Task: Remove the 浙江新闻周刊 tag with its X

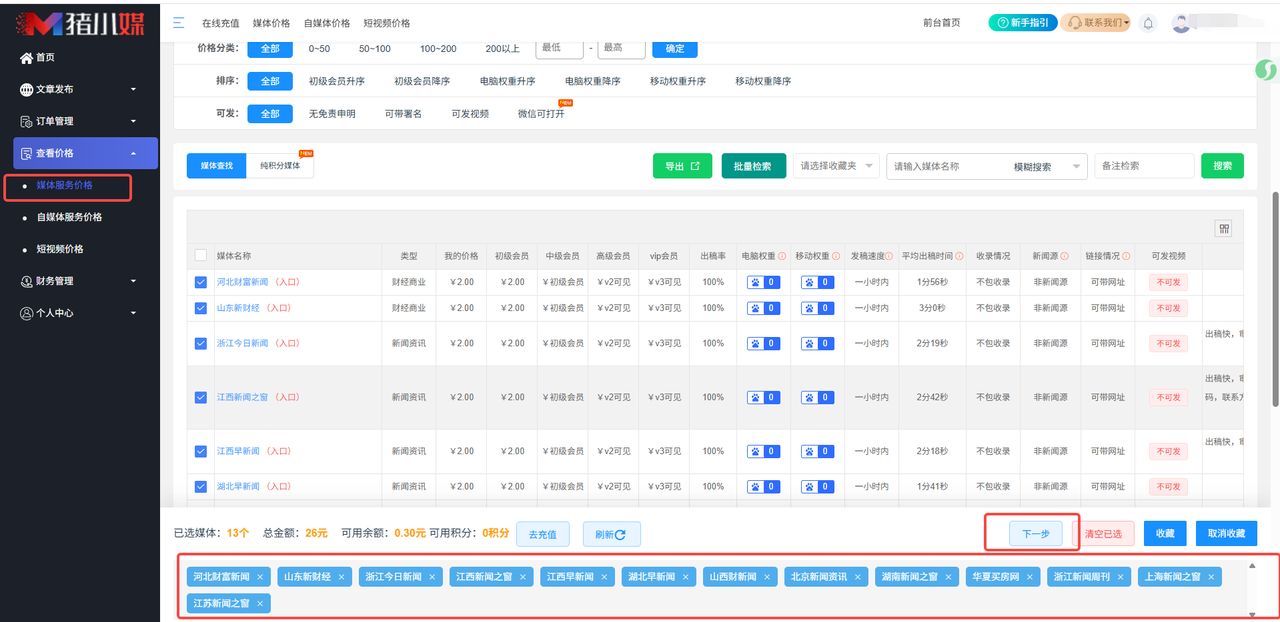Action: point(1120,577)
